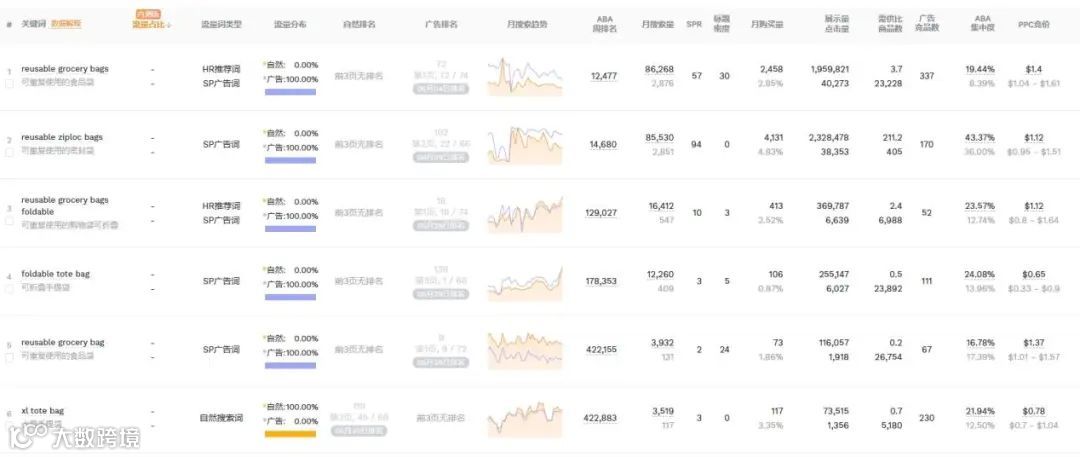Open the xl tote bag search trend chart
Viewport: 1080px width, 457px height.
pos(525,417)
